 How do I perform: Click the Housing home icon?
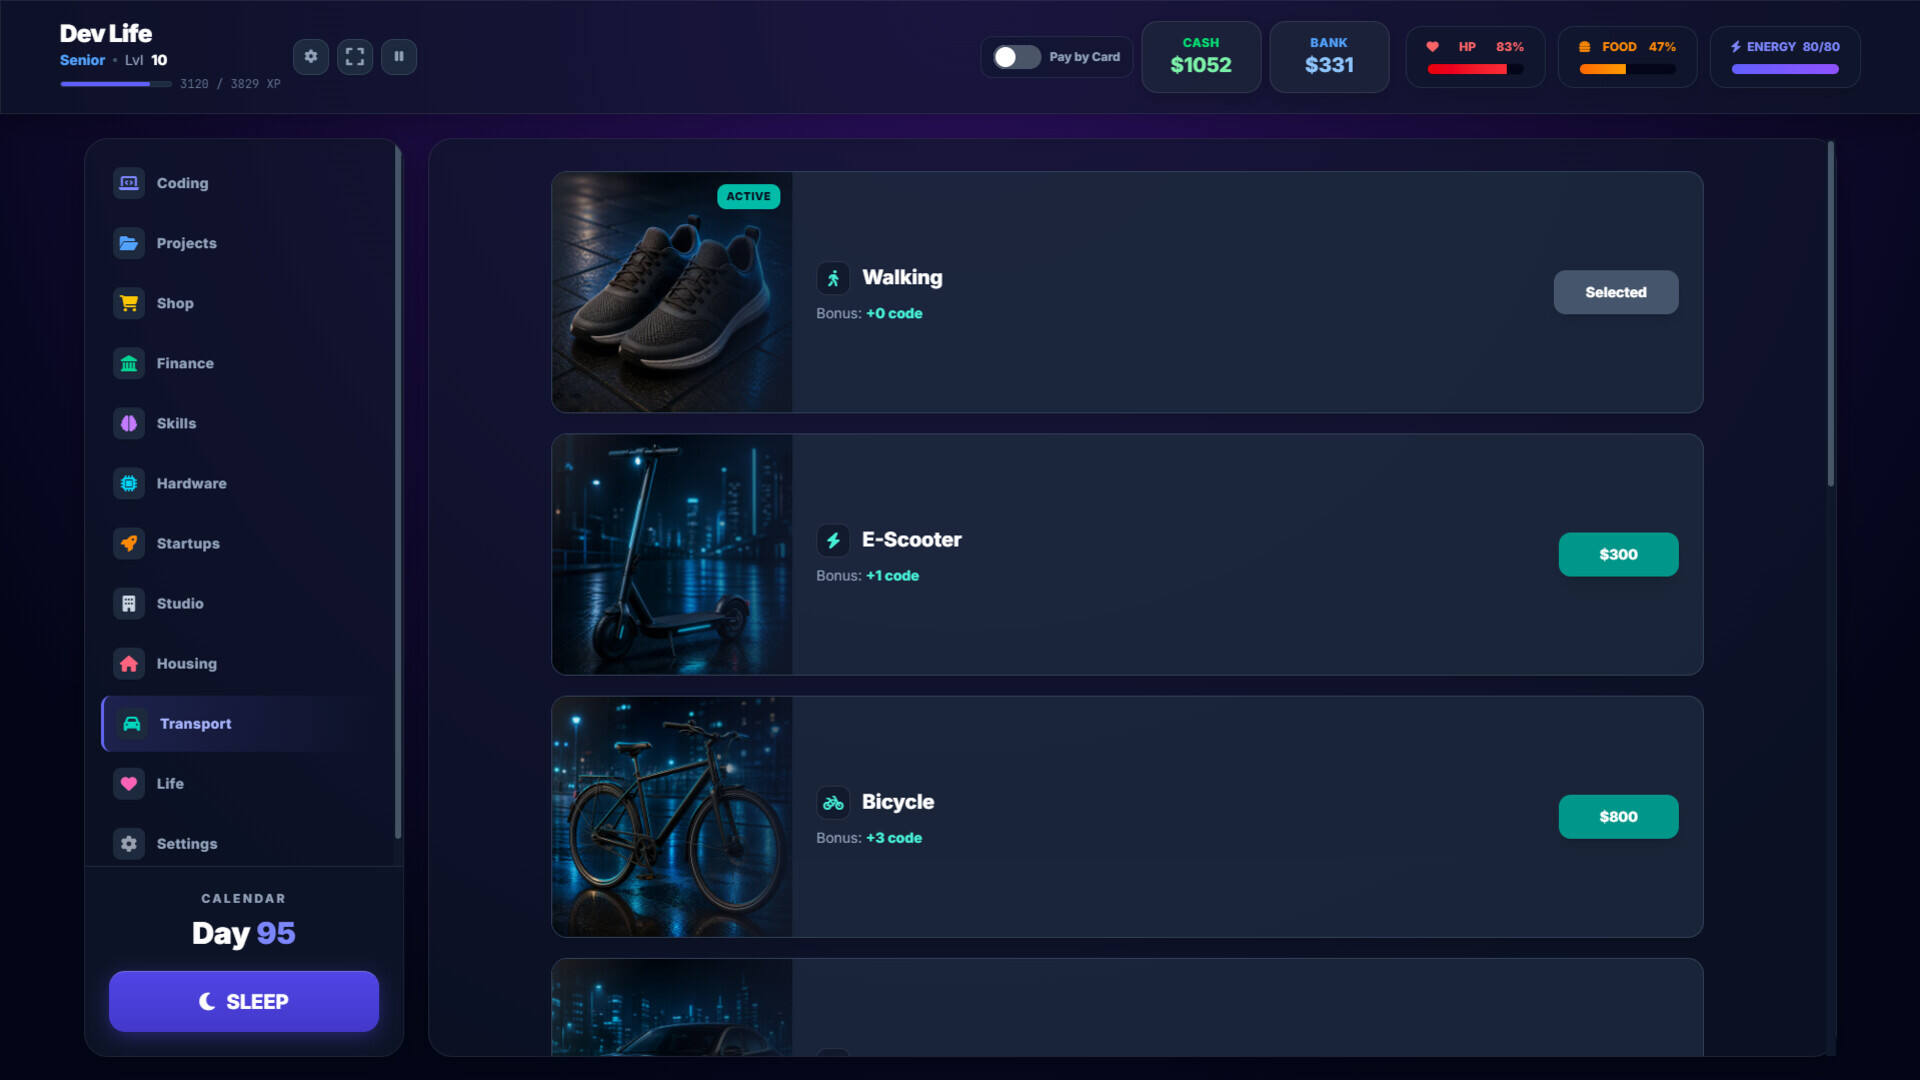(x=129, y=663)
